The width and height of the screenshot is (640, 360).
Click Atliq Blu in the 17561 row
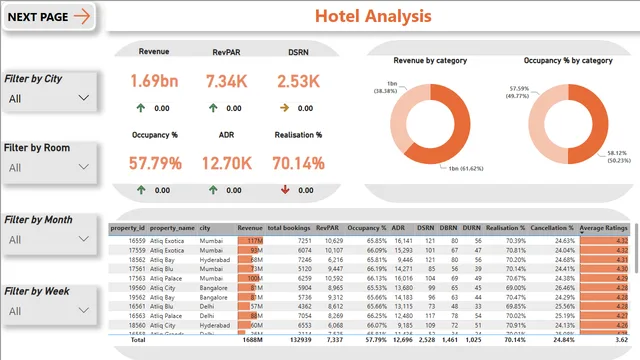click(162, 269)
